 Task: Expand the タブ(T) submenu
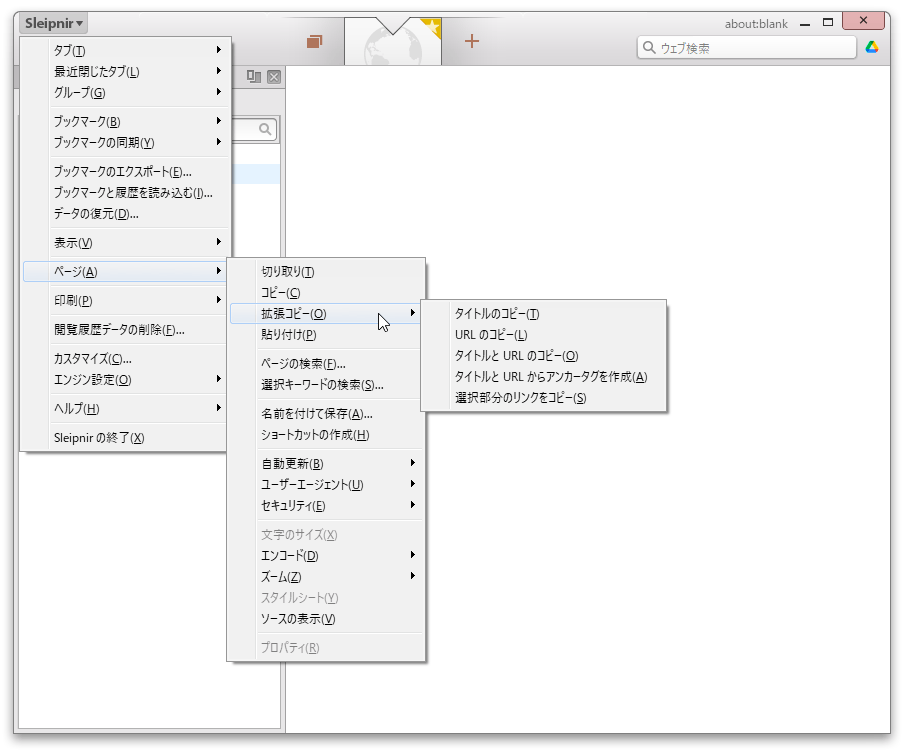click(126, 51)
